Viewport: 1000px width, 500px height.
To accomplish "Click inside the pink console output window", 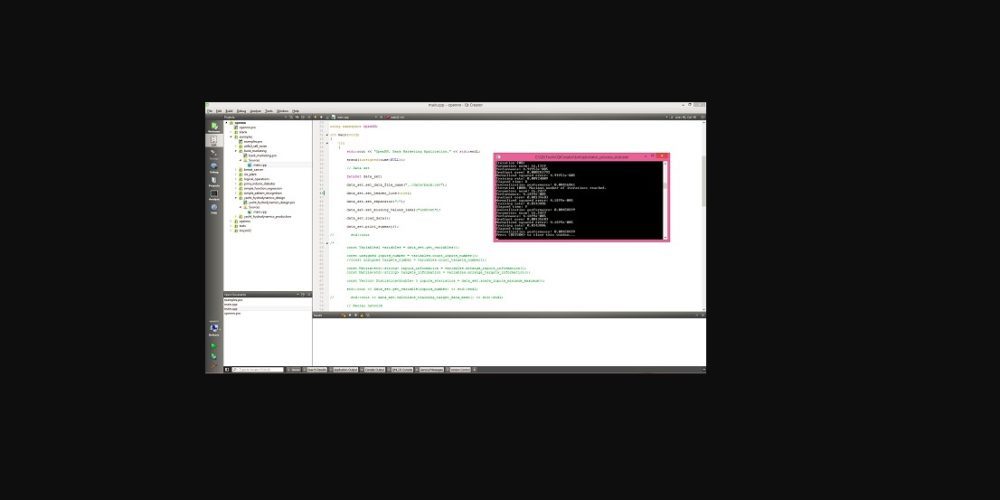I will click(580, 200).
